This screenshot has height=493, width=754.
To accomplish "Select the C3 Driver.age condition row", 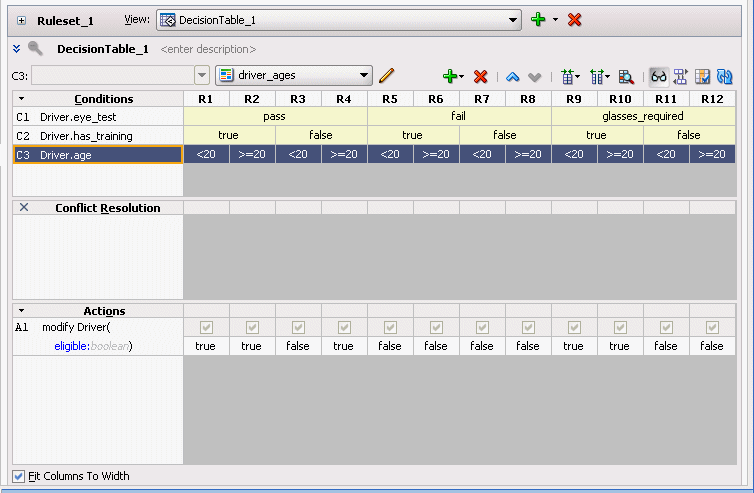I will [x=98, y=155].
